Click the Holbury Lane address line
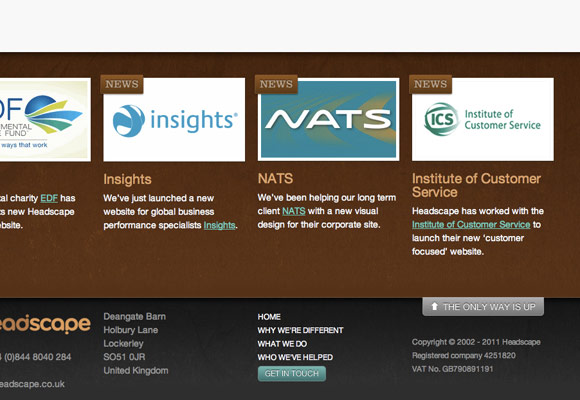 pos(131,330)
